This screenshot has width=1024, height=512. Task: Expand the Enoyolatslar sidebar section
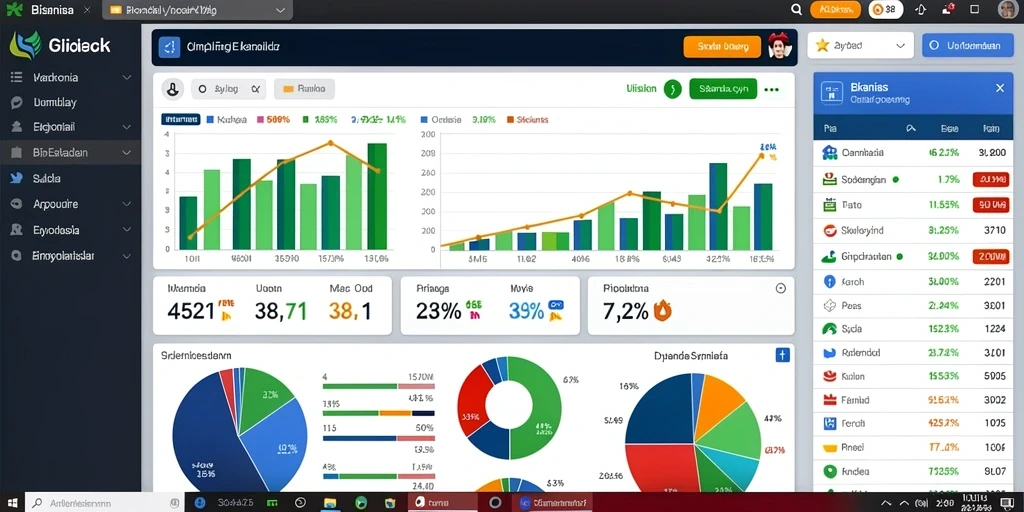tap(127, 255)
